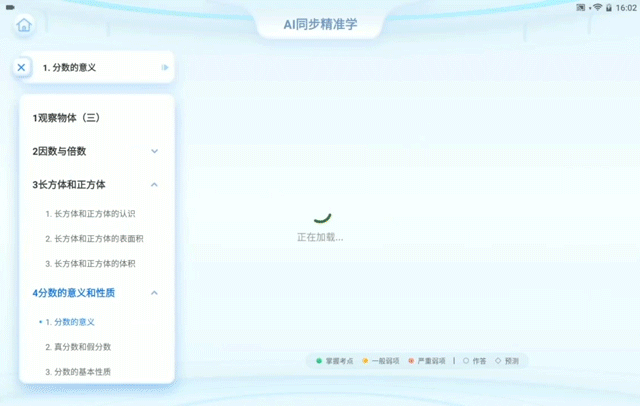
Task: Collapse the 4分数的意义和性质 chapter
Action: [154, 293]
